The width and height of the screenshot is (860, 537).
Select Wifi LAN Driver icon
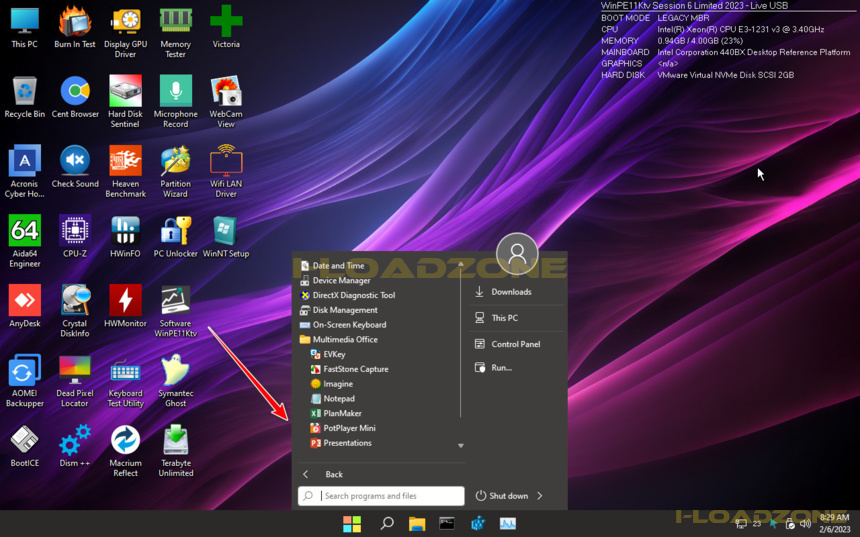[226, 172]
